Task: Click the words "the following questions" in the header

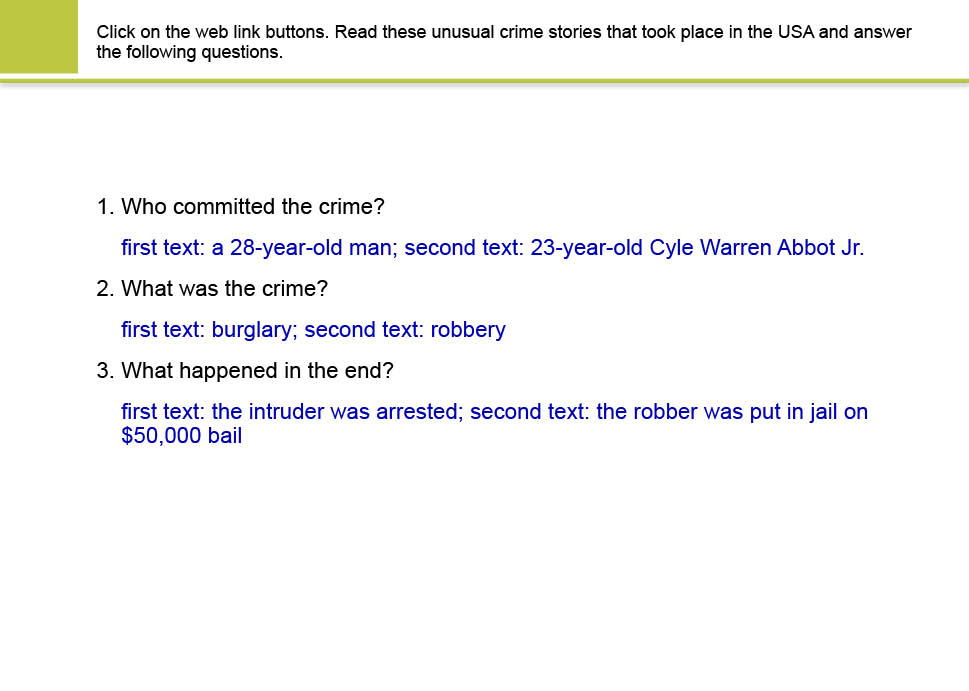Action: [189, 52]
